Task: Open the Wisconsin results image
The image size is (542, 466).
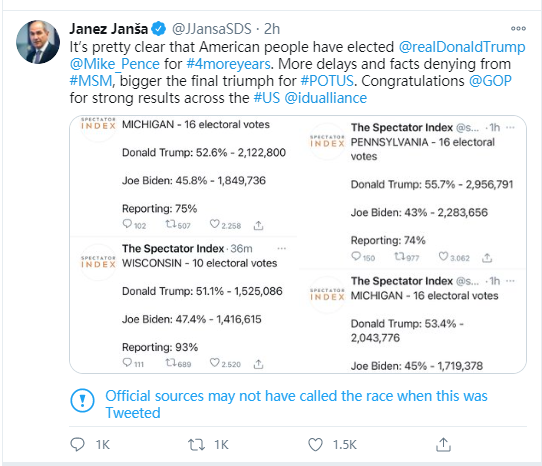Action: (x=183, y=305)
